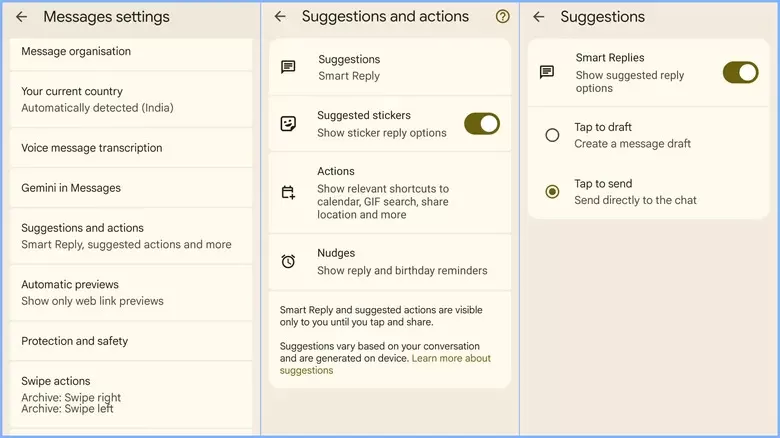This screenshot has height=438, width=780.
Task: Open Gemini in Messages setting
Action: [131, 188]
